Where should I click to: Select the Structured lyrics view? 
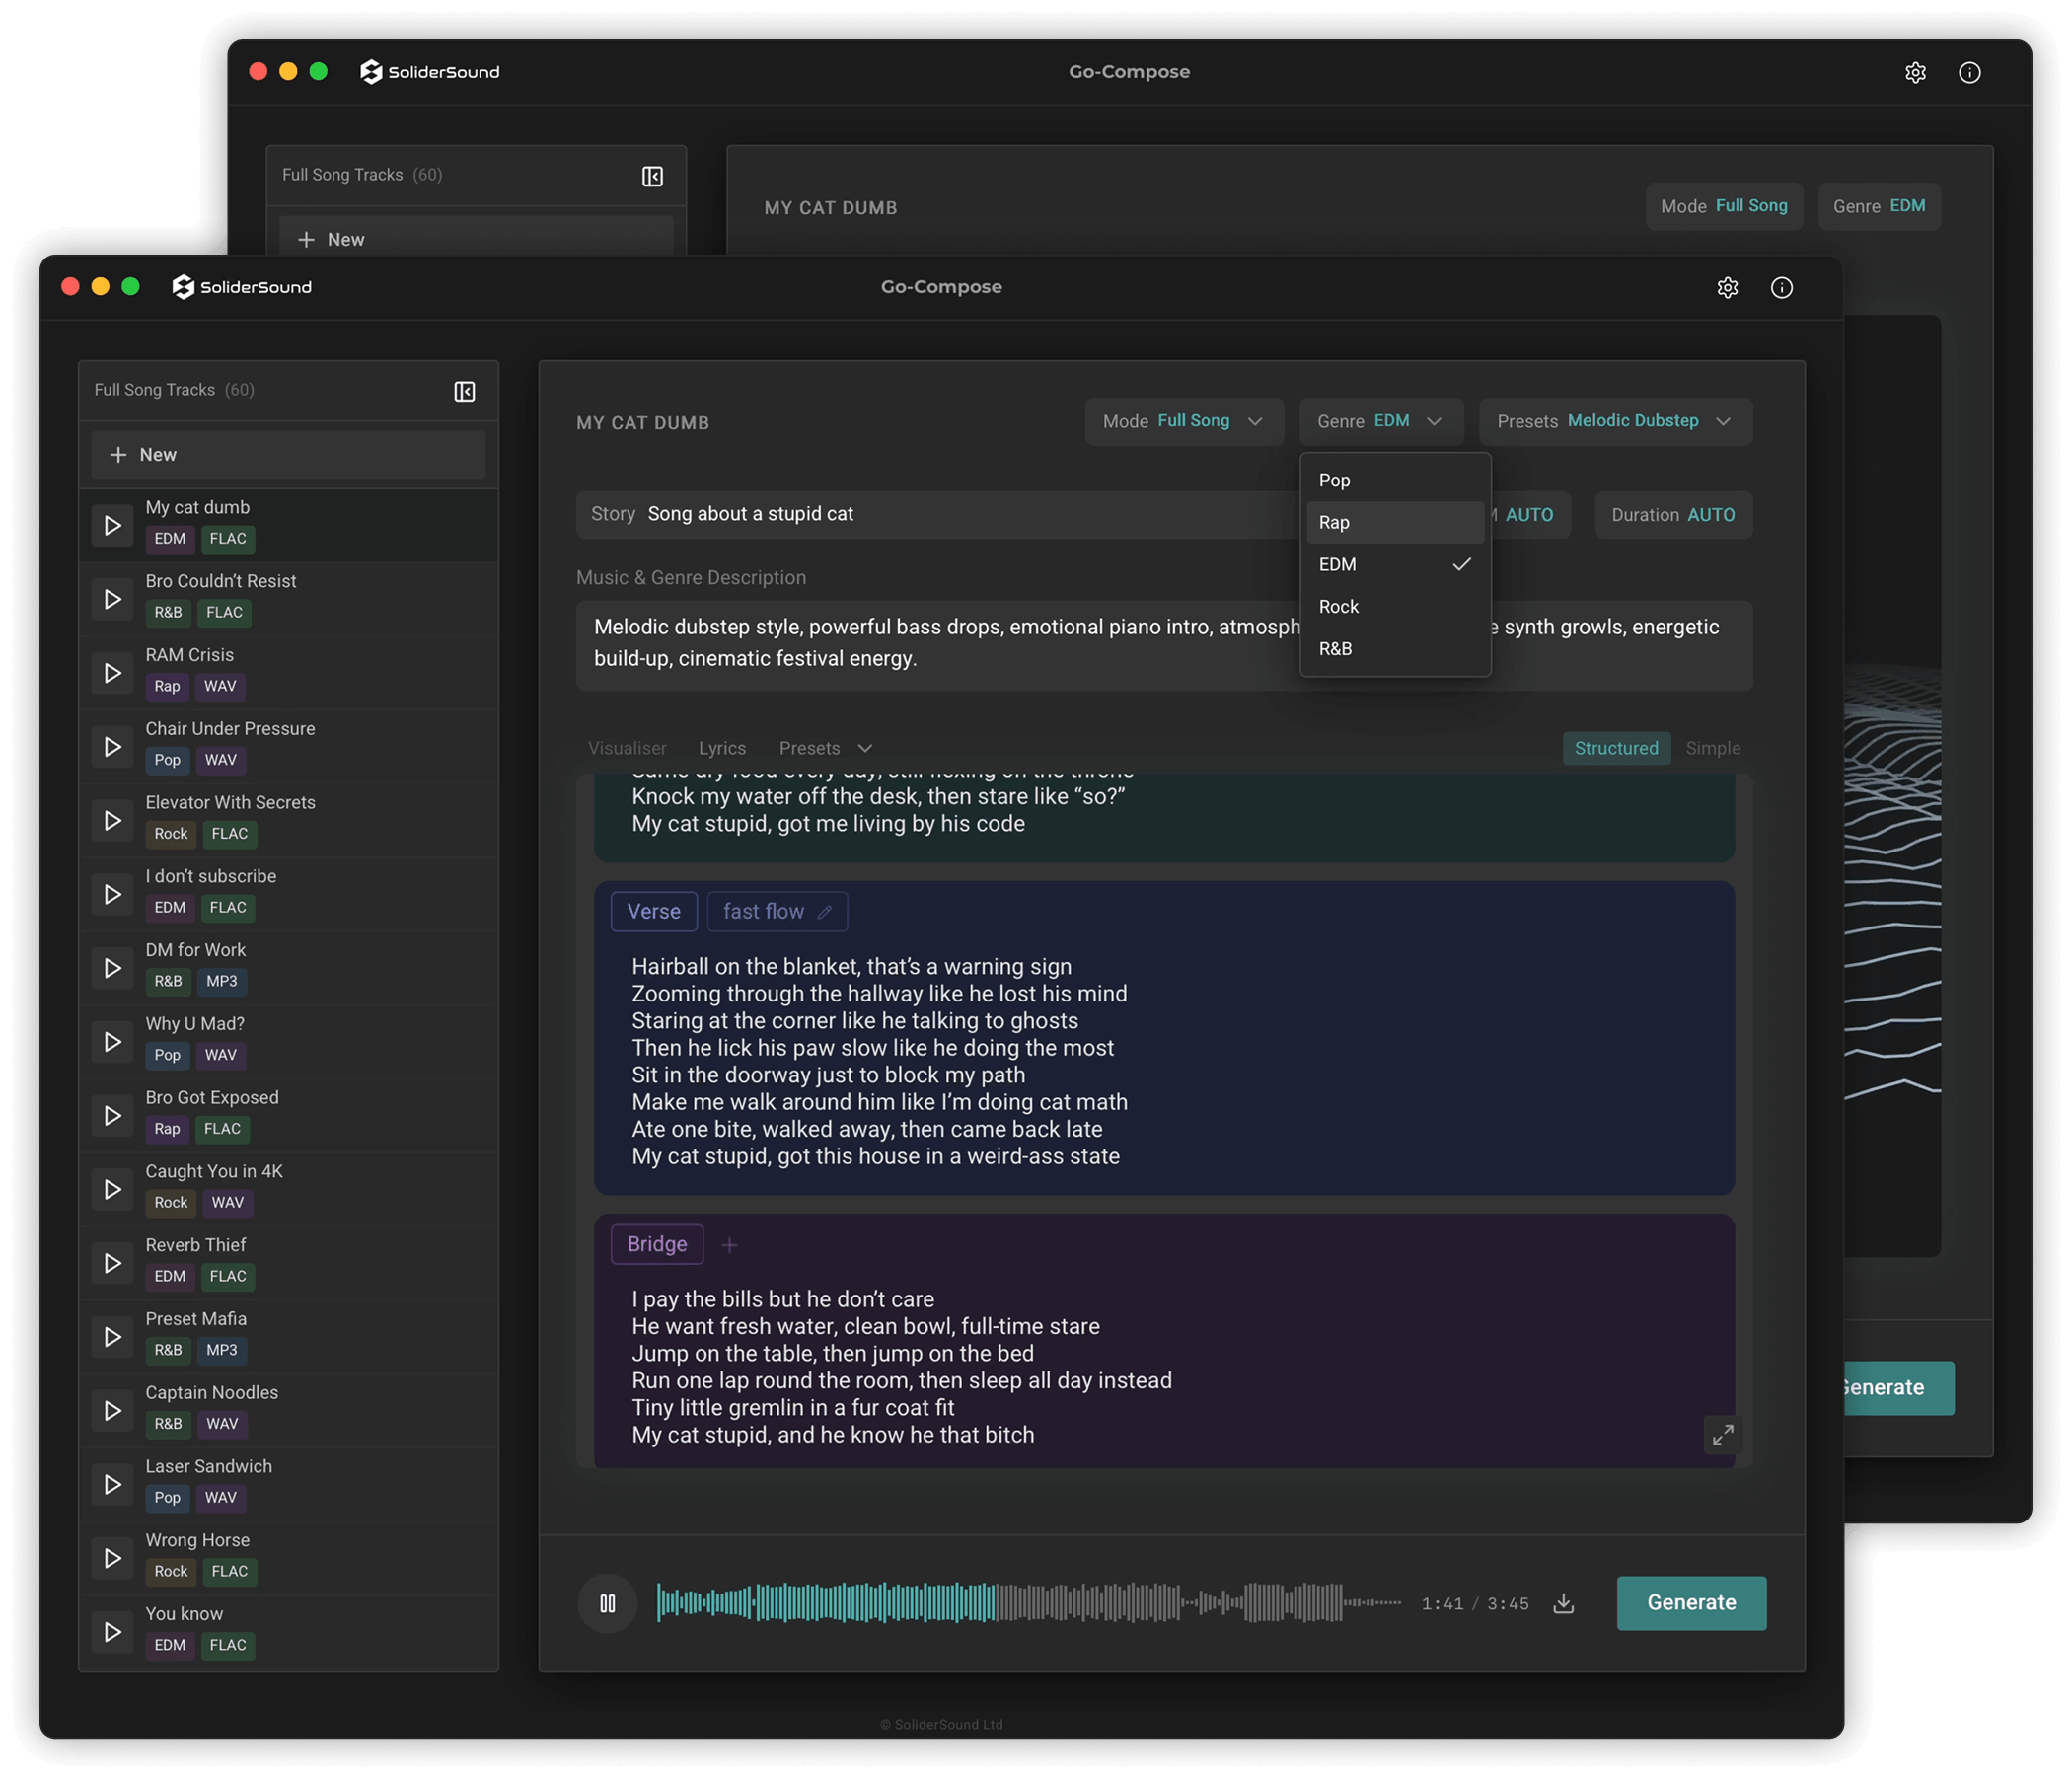coord(1615,748)
